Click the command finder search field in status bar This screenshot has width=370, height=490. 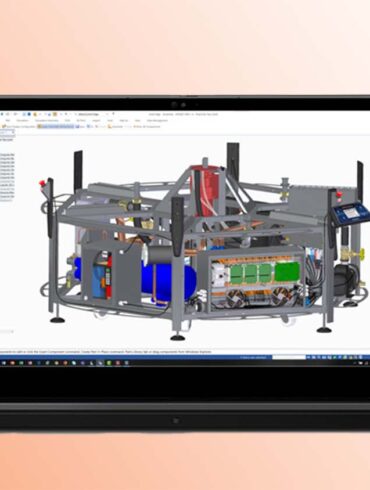[x=289, y=357]
